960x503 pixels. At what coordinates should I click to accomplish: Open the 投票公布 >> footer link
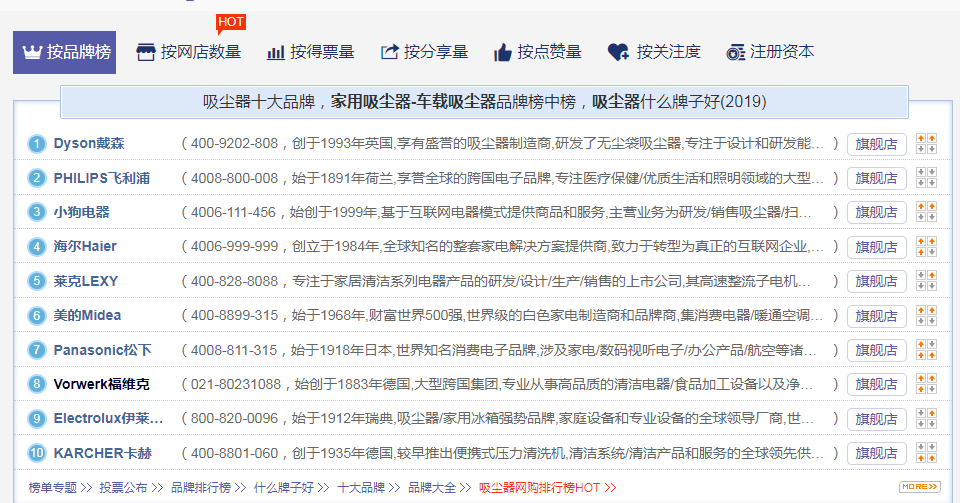point(132,488)
